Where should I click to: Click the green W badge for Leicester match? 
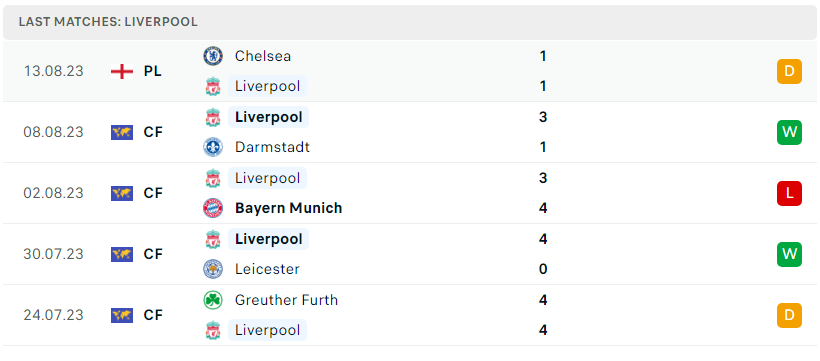tap(789, 254)
